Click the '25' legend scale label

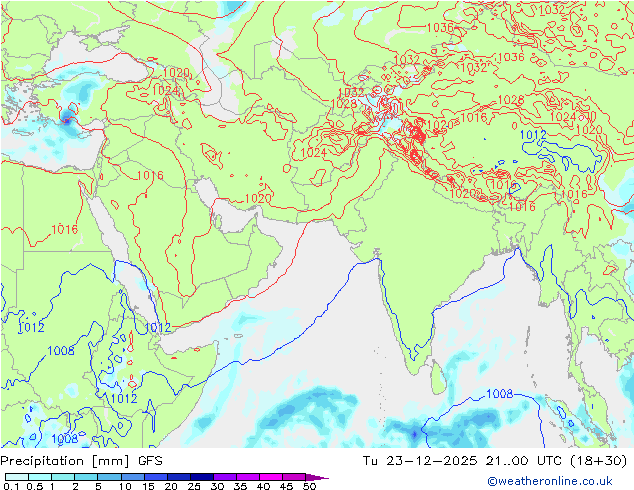tap(194, 486)
